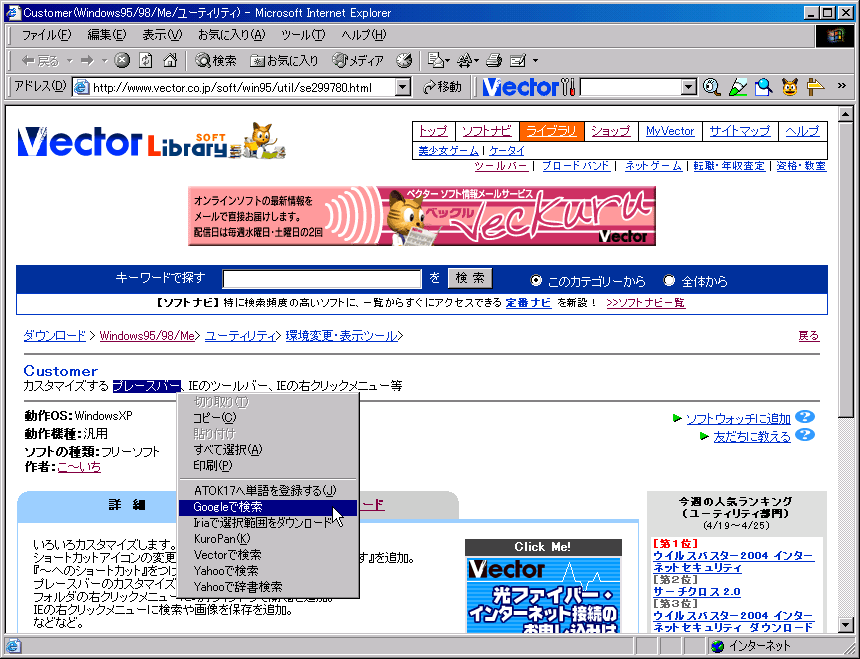Open the History clock icon

404,60
